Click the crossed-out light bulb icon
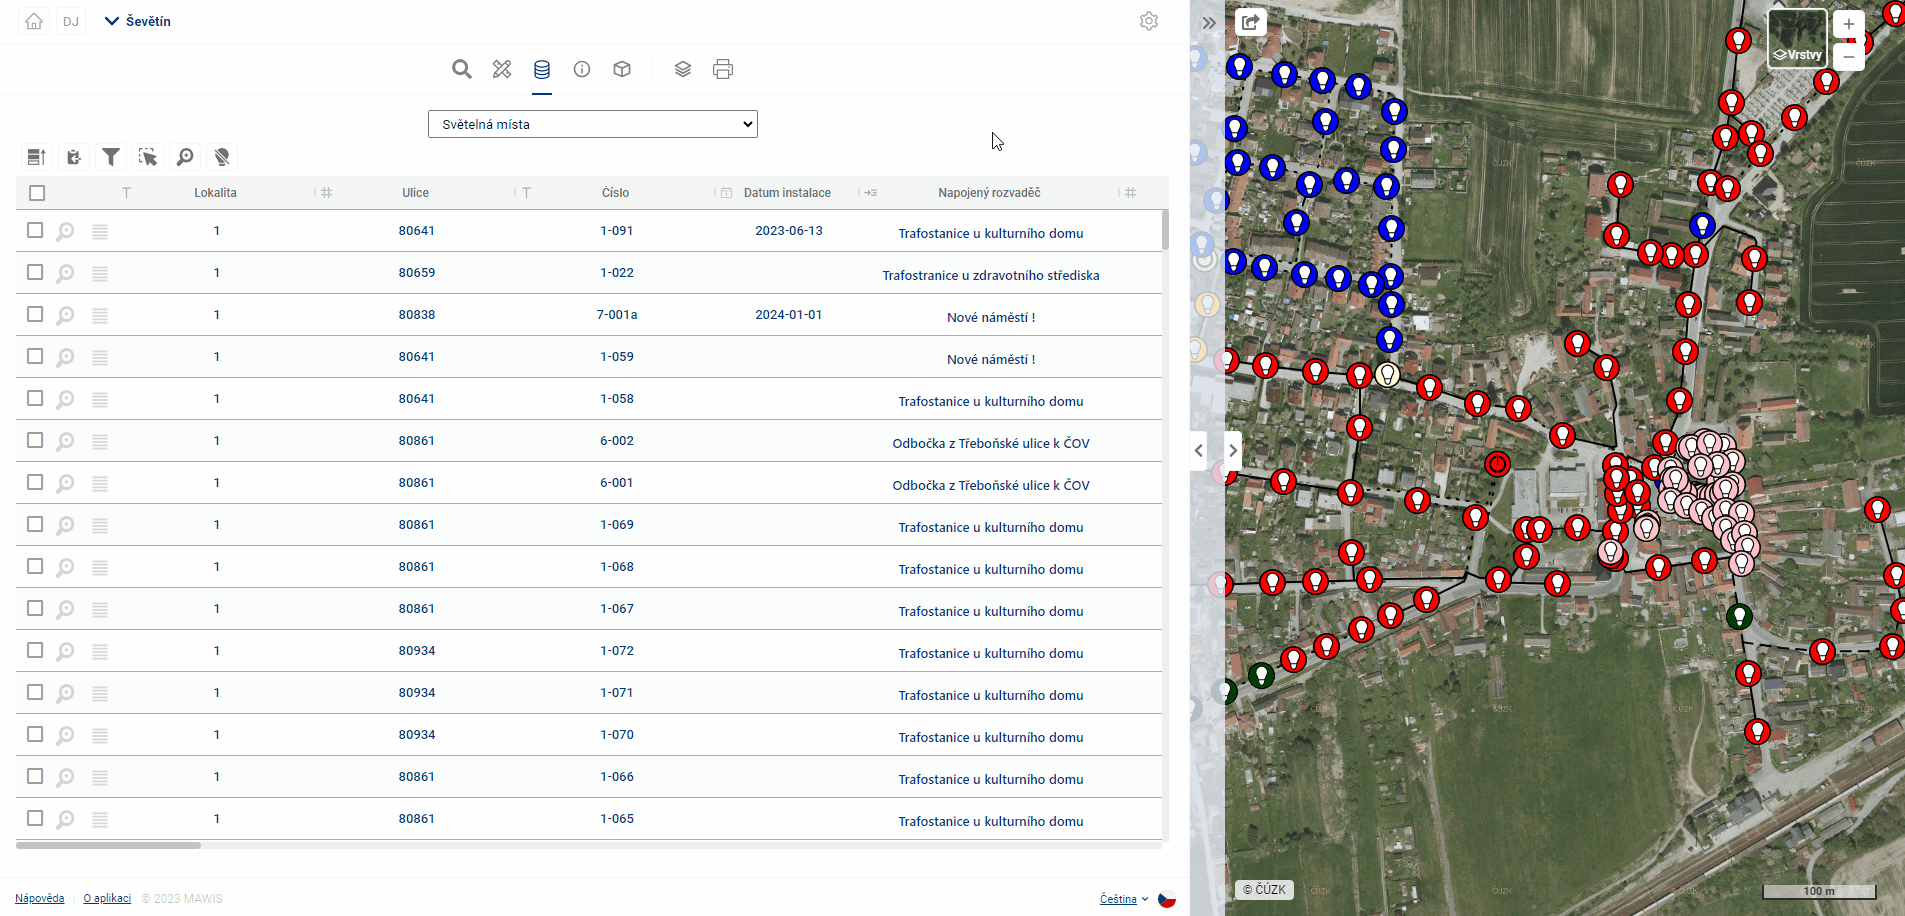The height and width of the screenshot is (916, 1905). (222, 157)
